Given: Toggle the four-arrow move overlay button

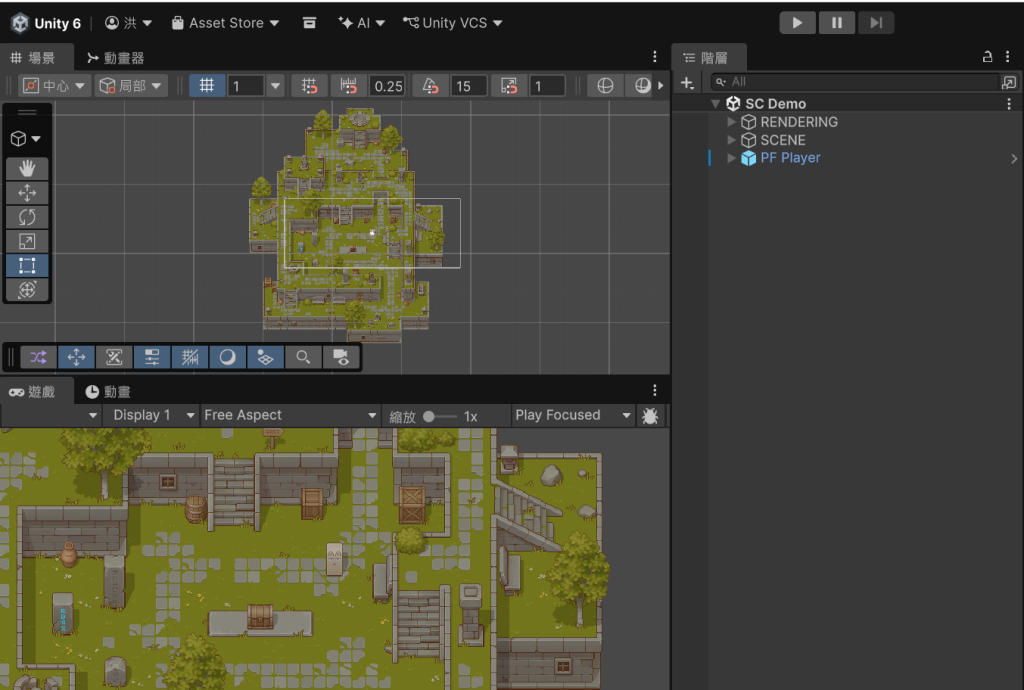Looking at the screenshot, I should click(x=76, y=357).
